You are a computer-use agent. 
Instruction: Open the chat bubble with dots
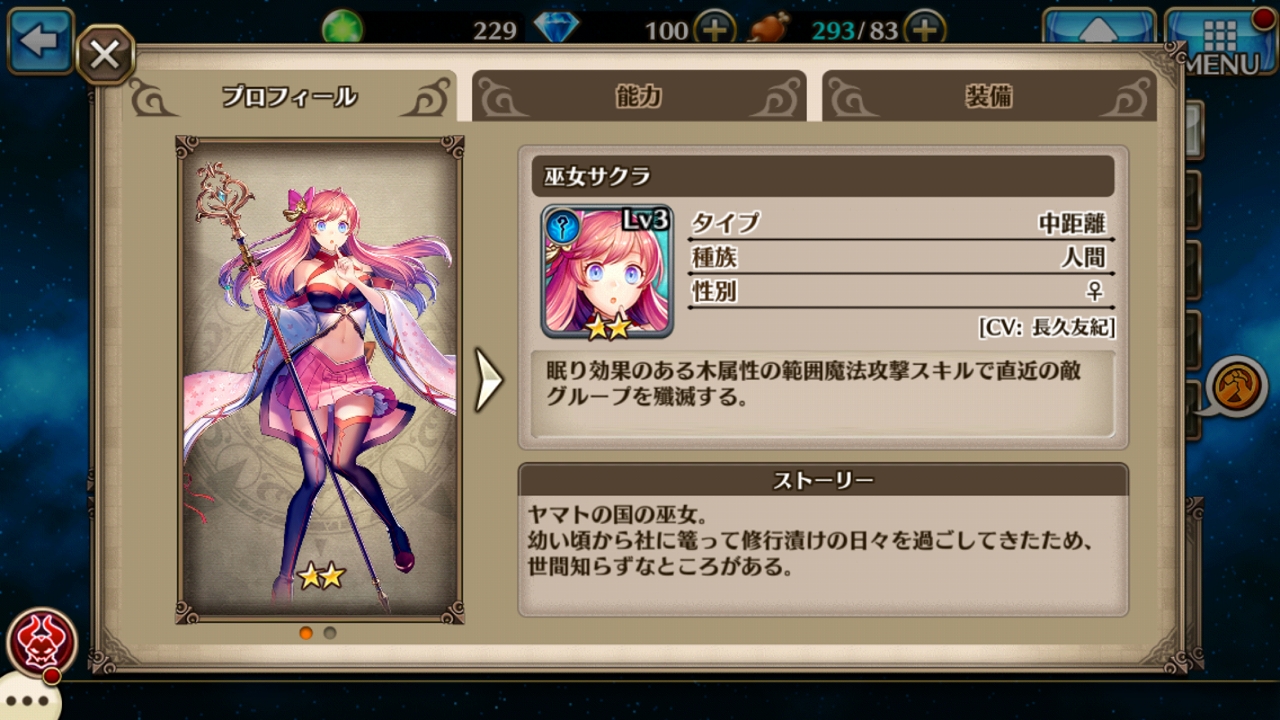(x=26, y=700)
